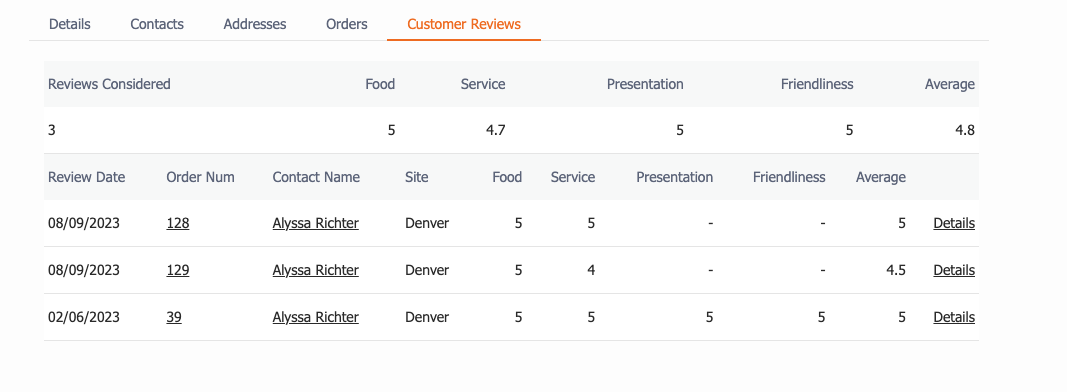Select the Addresses tab
This screenshot has height=392, width=1067.
(x=255, y=24)
